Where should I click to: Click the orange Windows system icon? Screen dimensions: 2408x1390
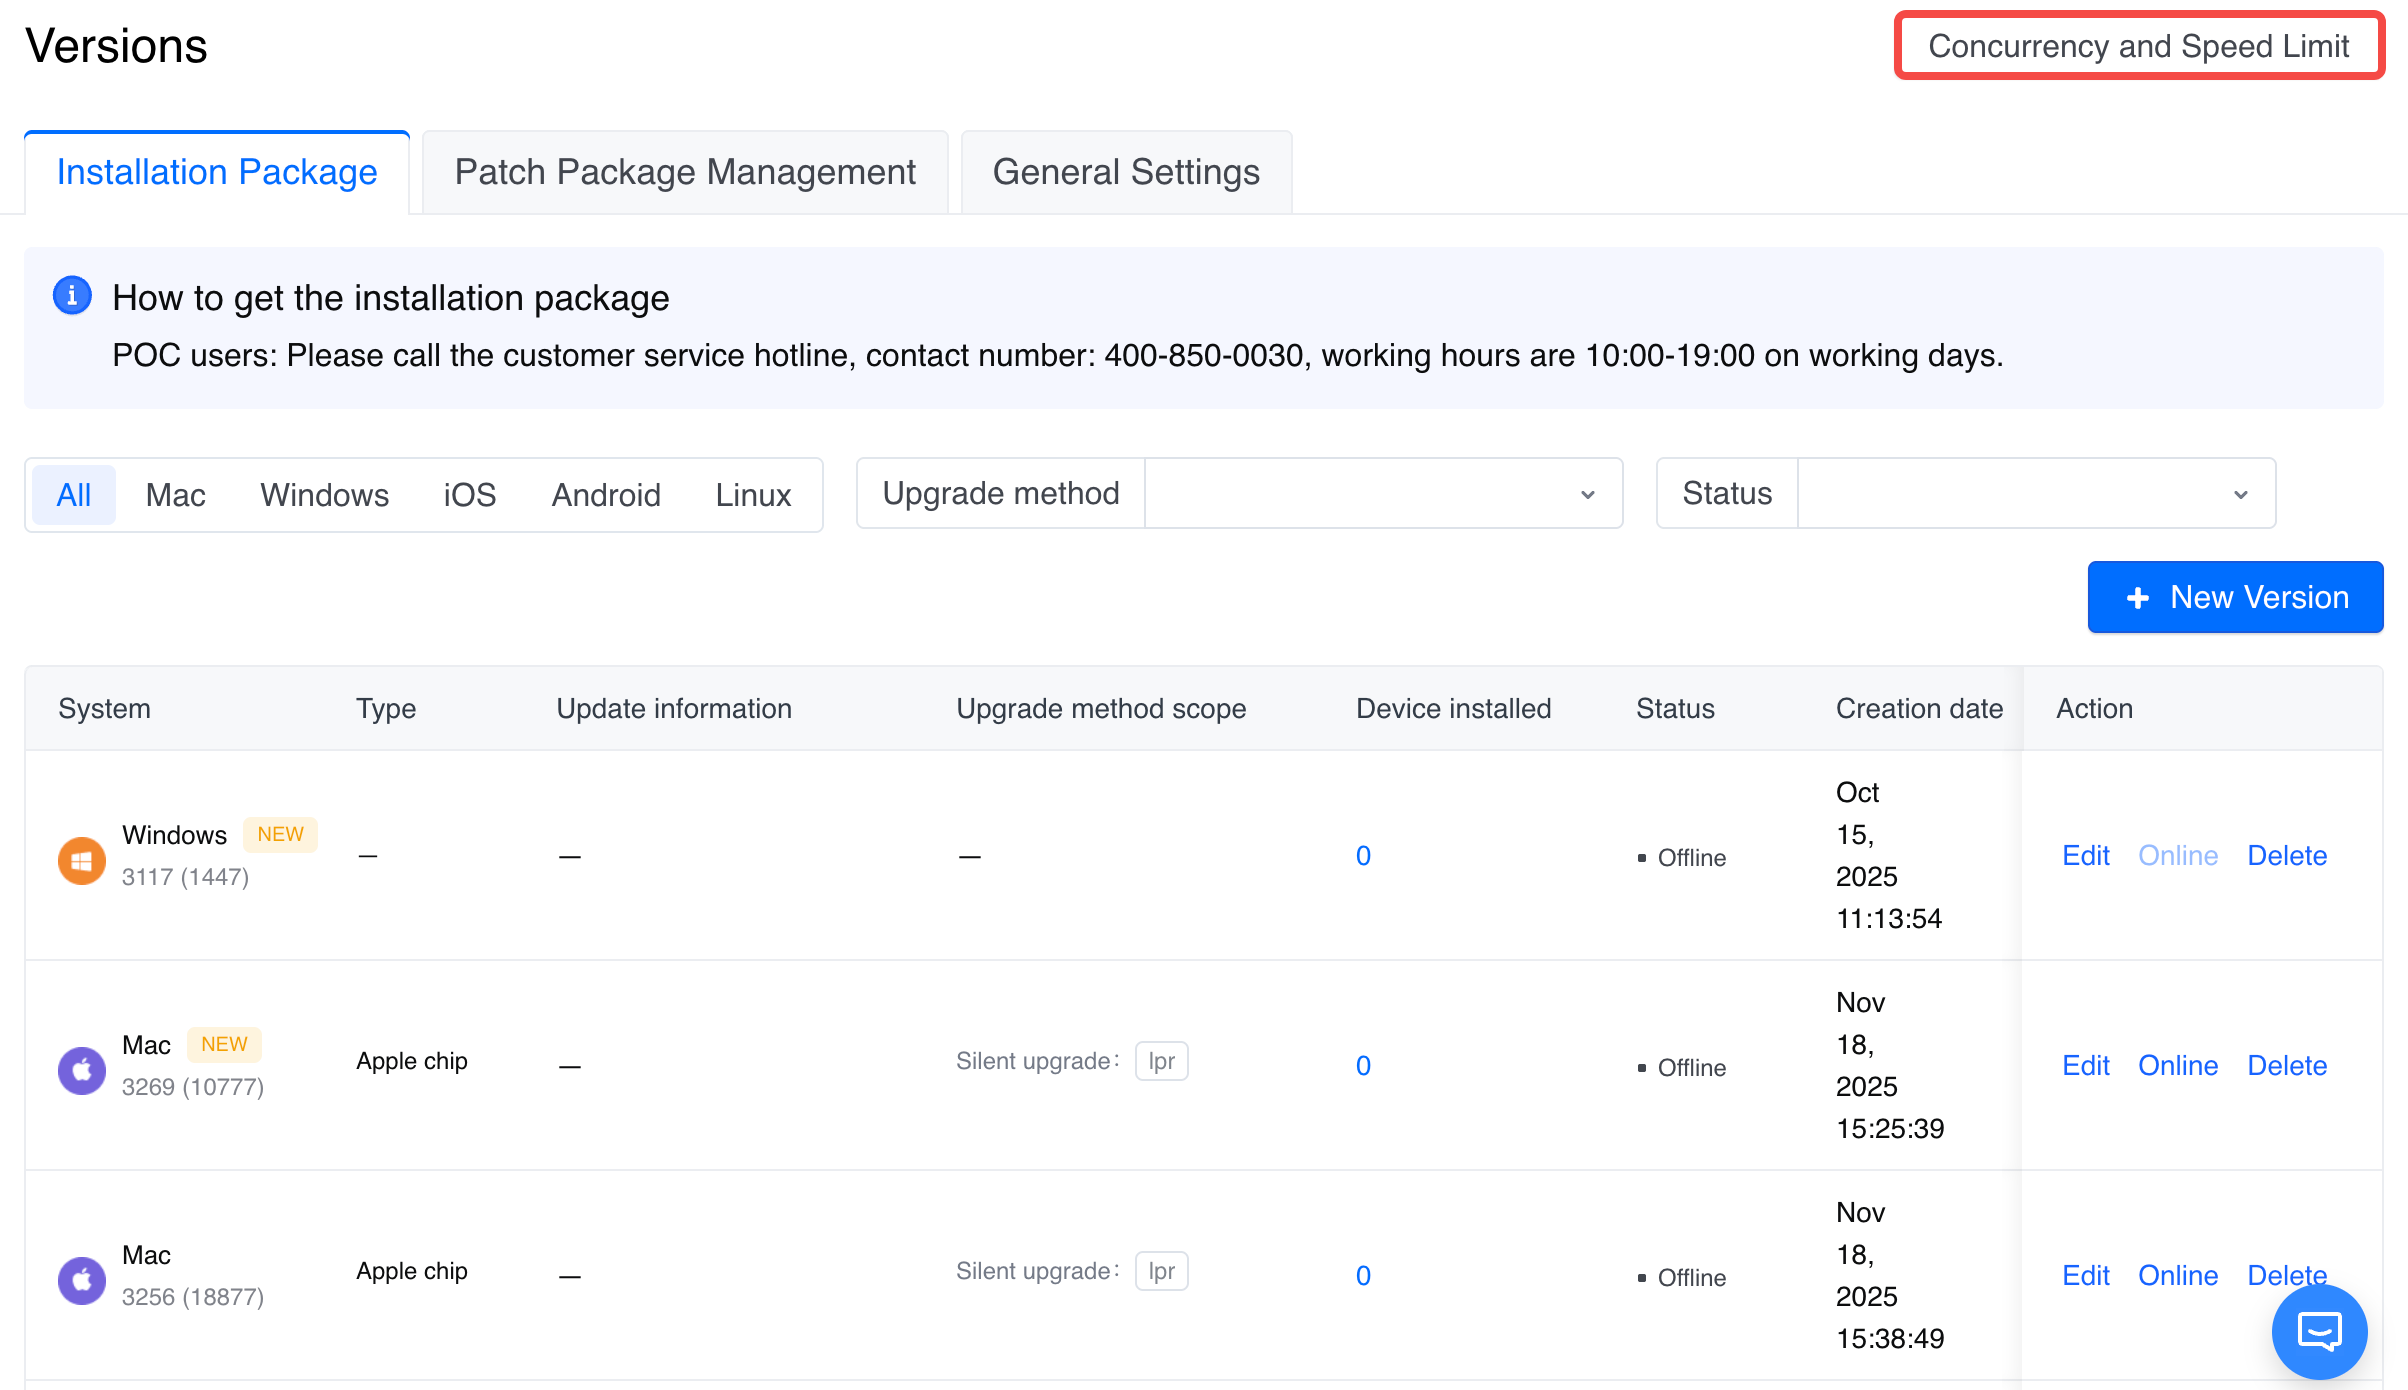[82, 860]
